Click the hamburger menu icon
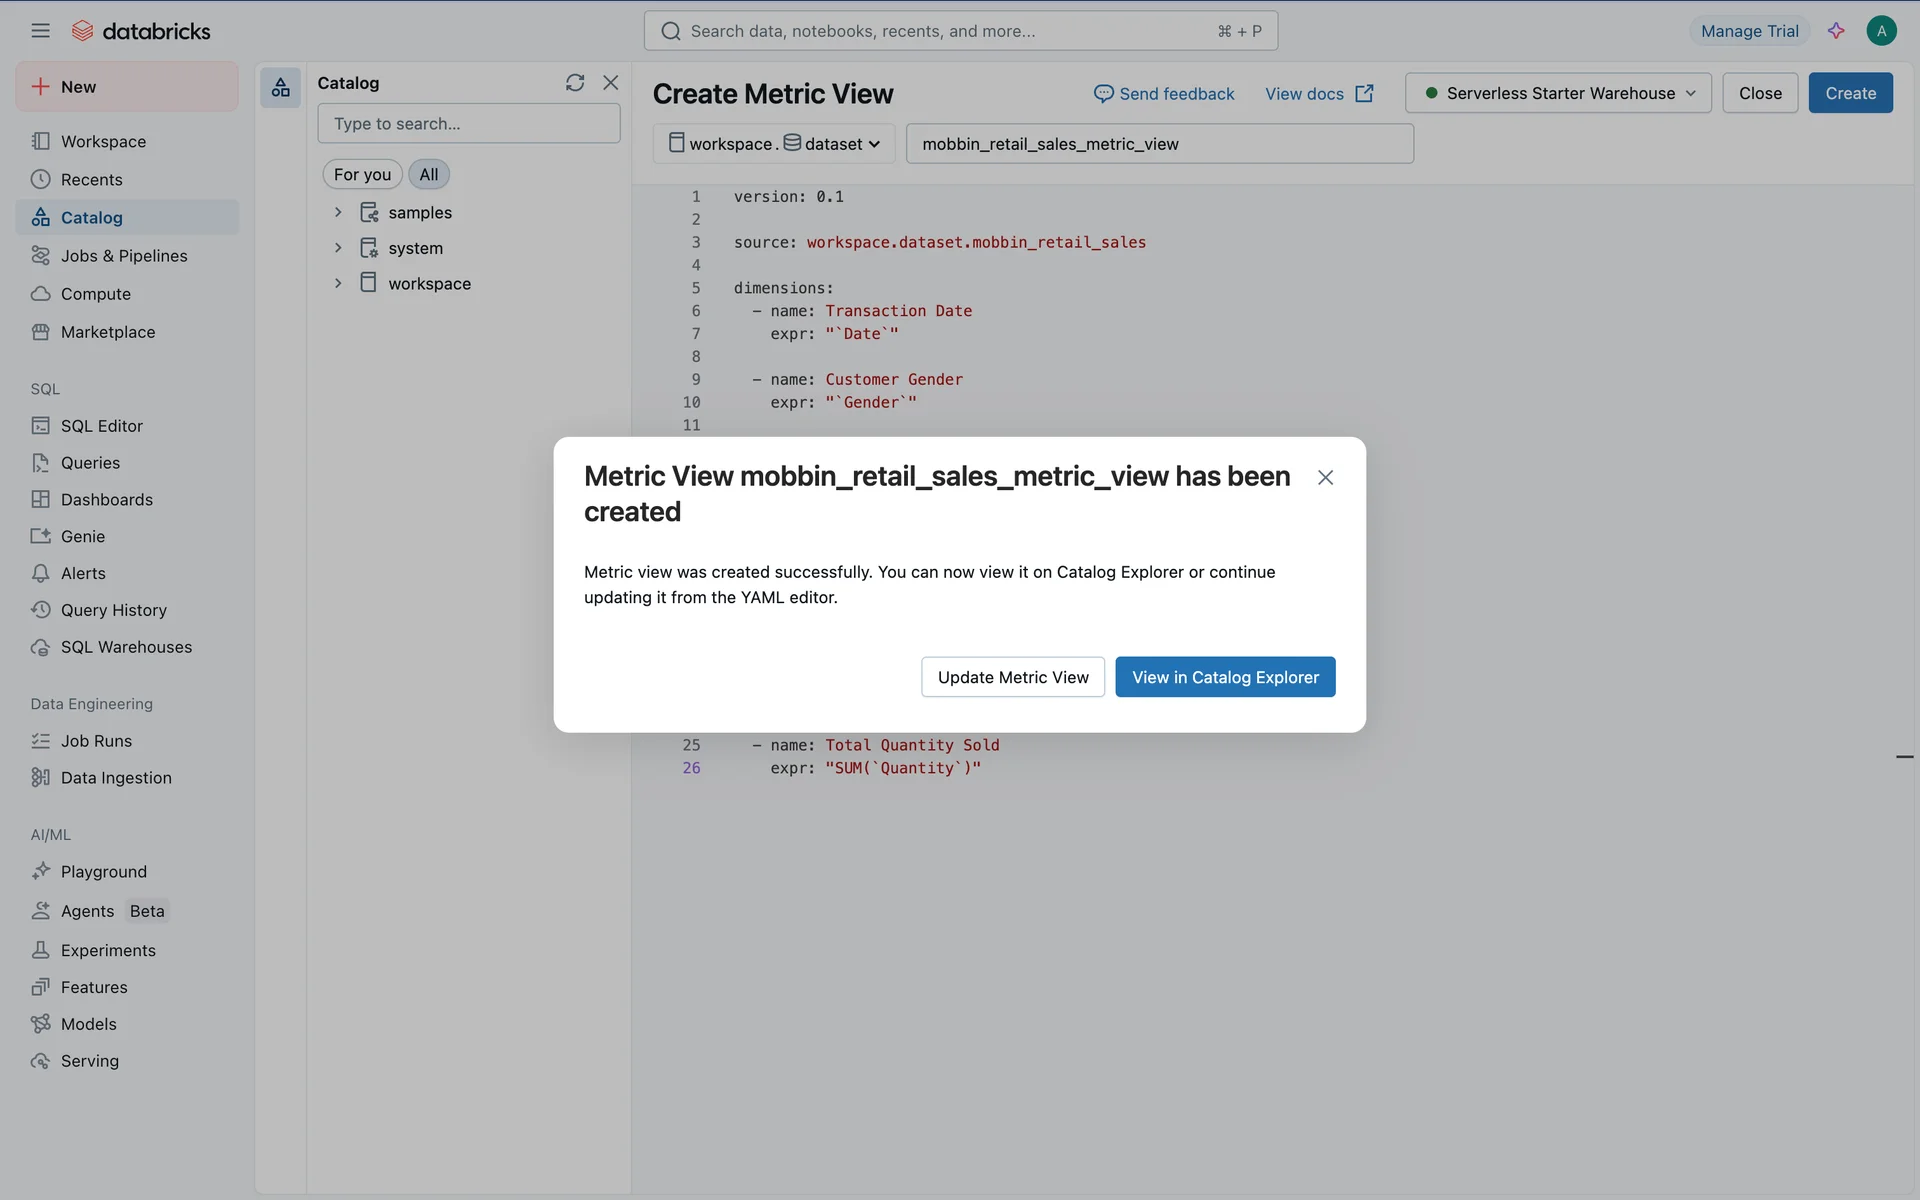 (x=40, y=31)
